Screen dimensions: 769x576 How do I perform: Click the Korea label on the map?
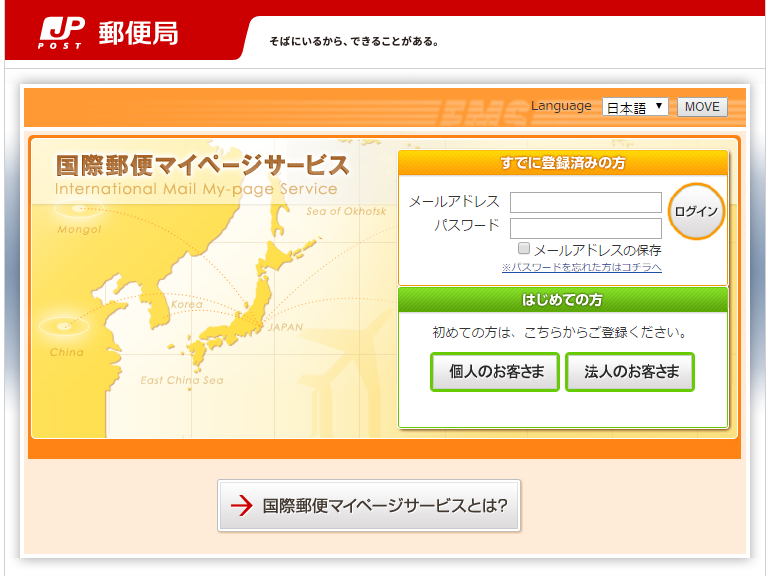point(187,304)
